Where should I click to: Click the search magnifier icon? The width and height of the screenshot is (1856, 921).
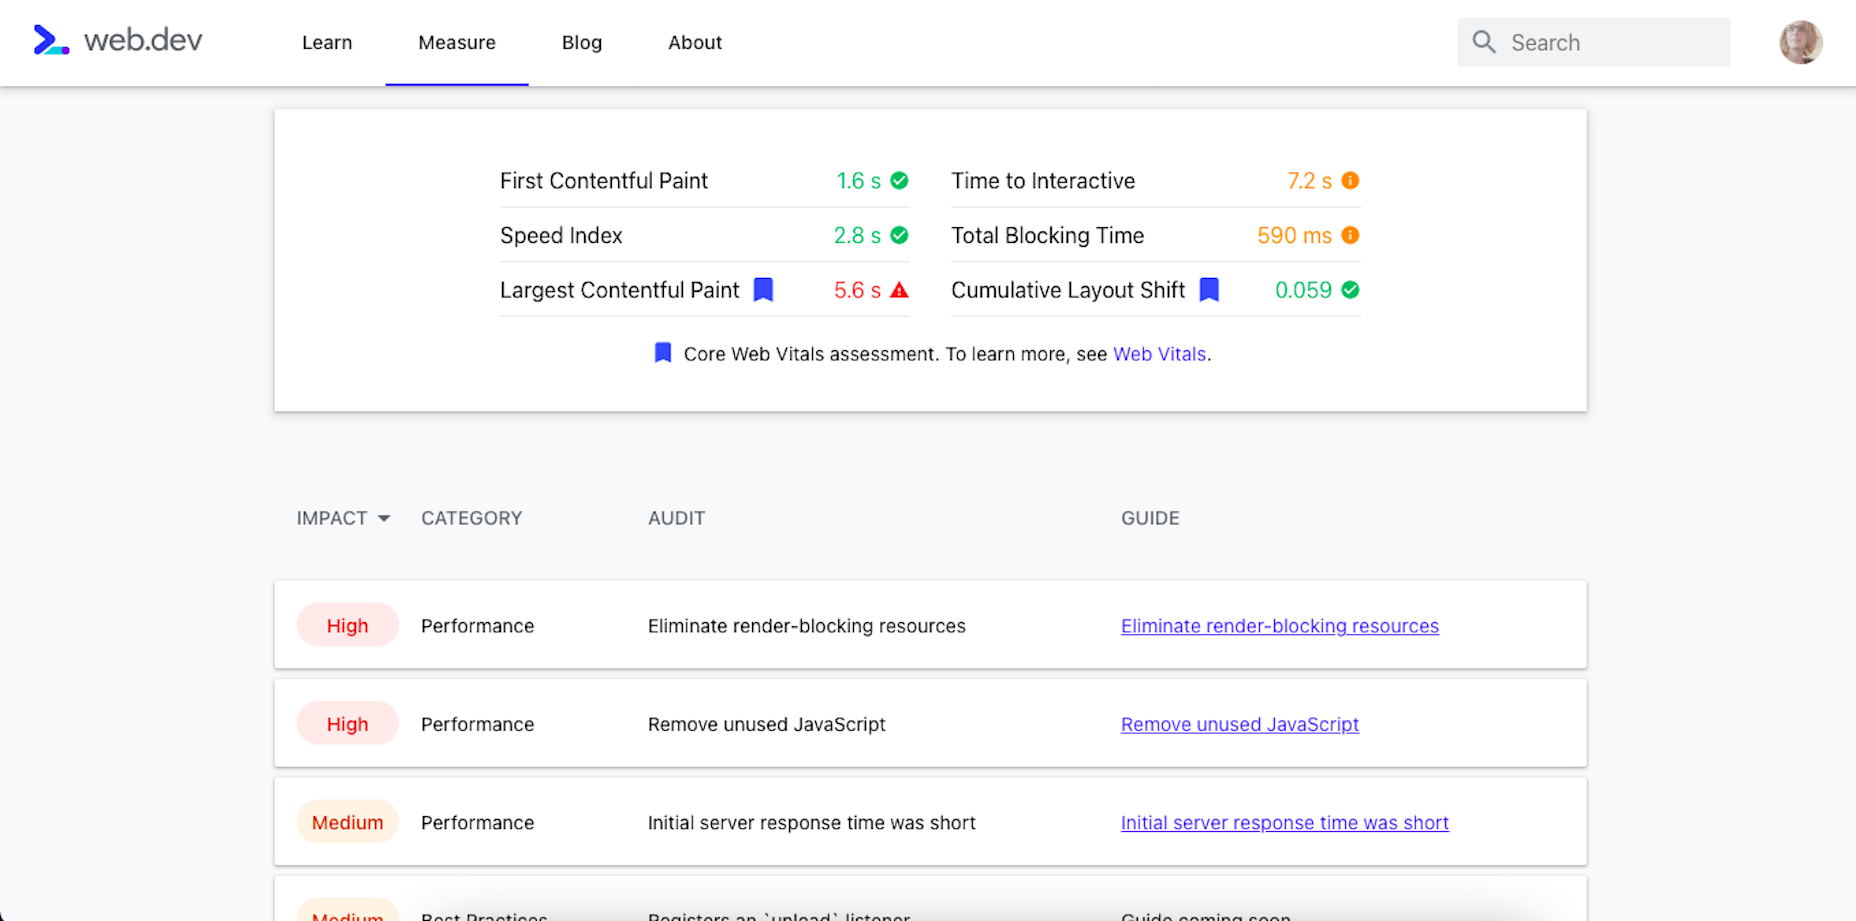(x=1484, y=42)
